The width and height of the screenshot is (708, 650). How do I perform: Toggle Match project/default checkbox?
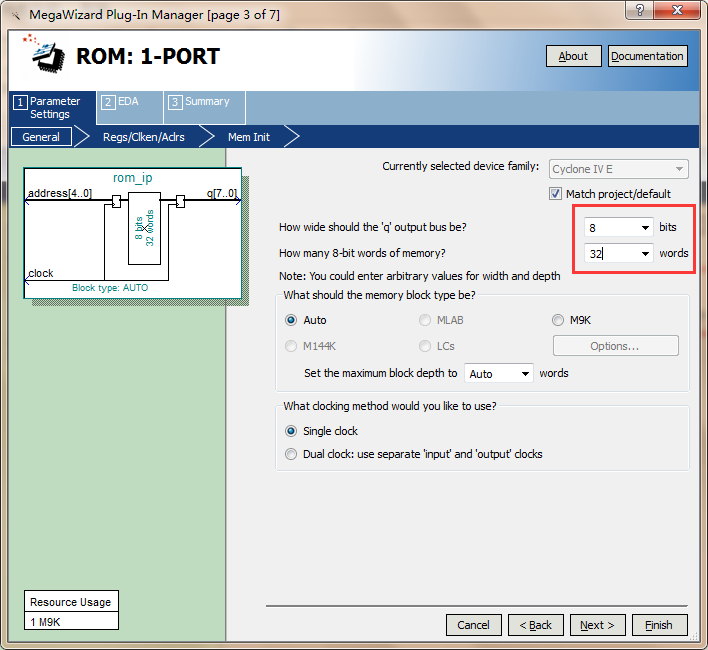555,194
